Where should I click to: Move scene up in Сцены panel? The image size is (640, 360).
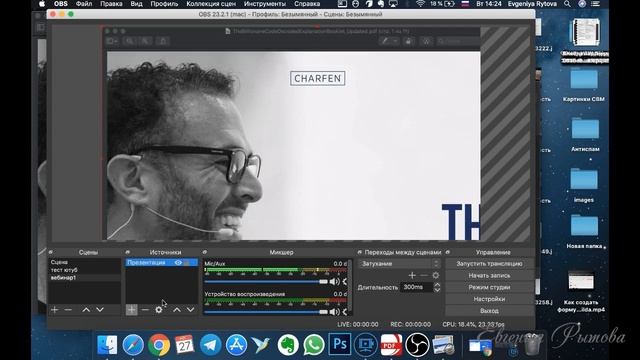click(86, 310)
